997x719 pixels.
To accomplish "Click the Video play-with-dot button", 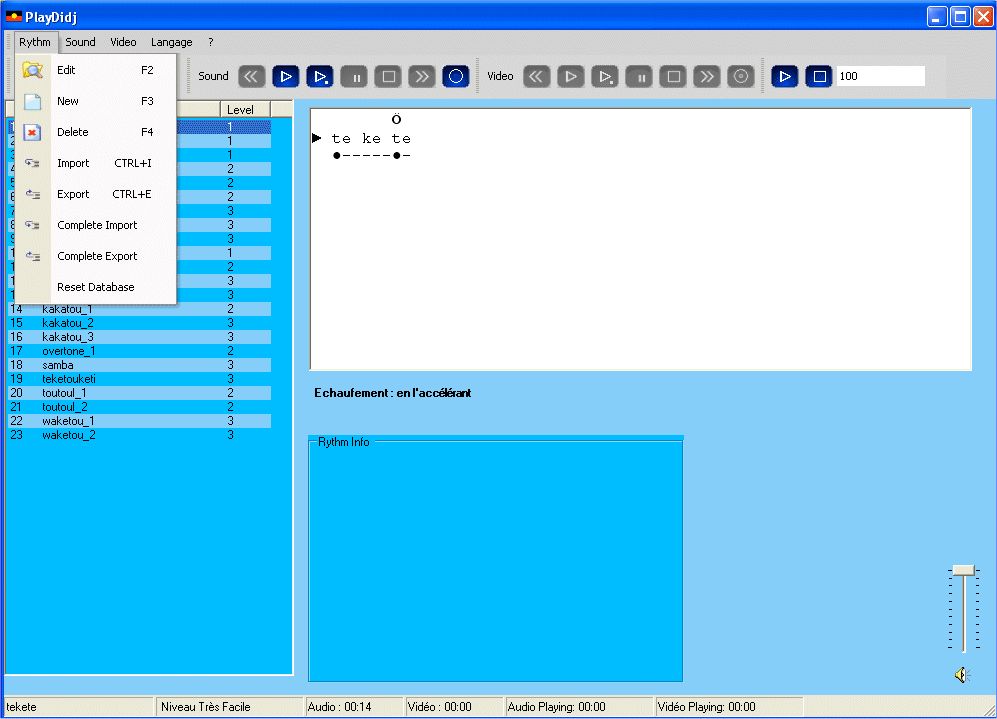I will (605, 77).
